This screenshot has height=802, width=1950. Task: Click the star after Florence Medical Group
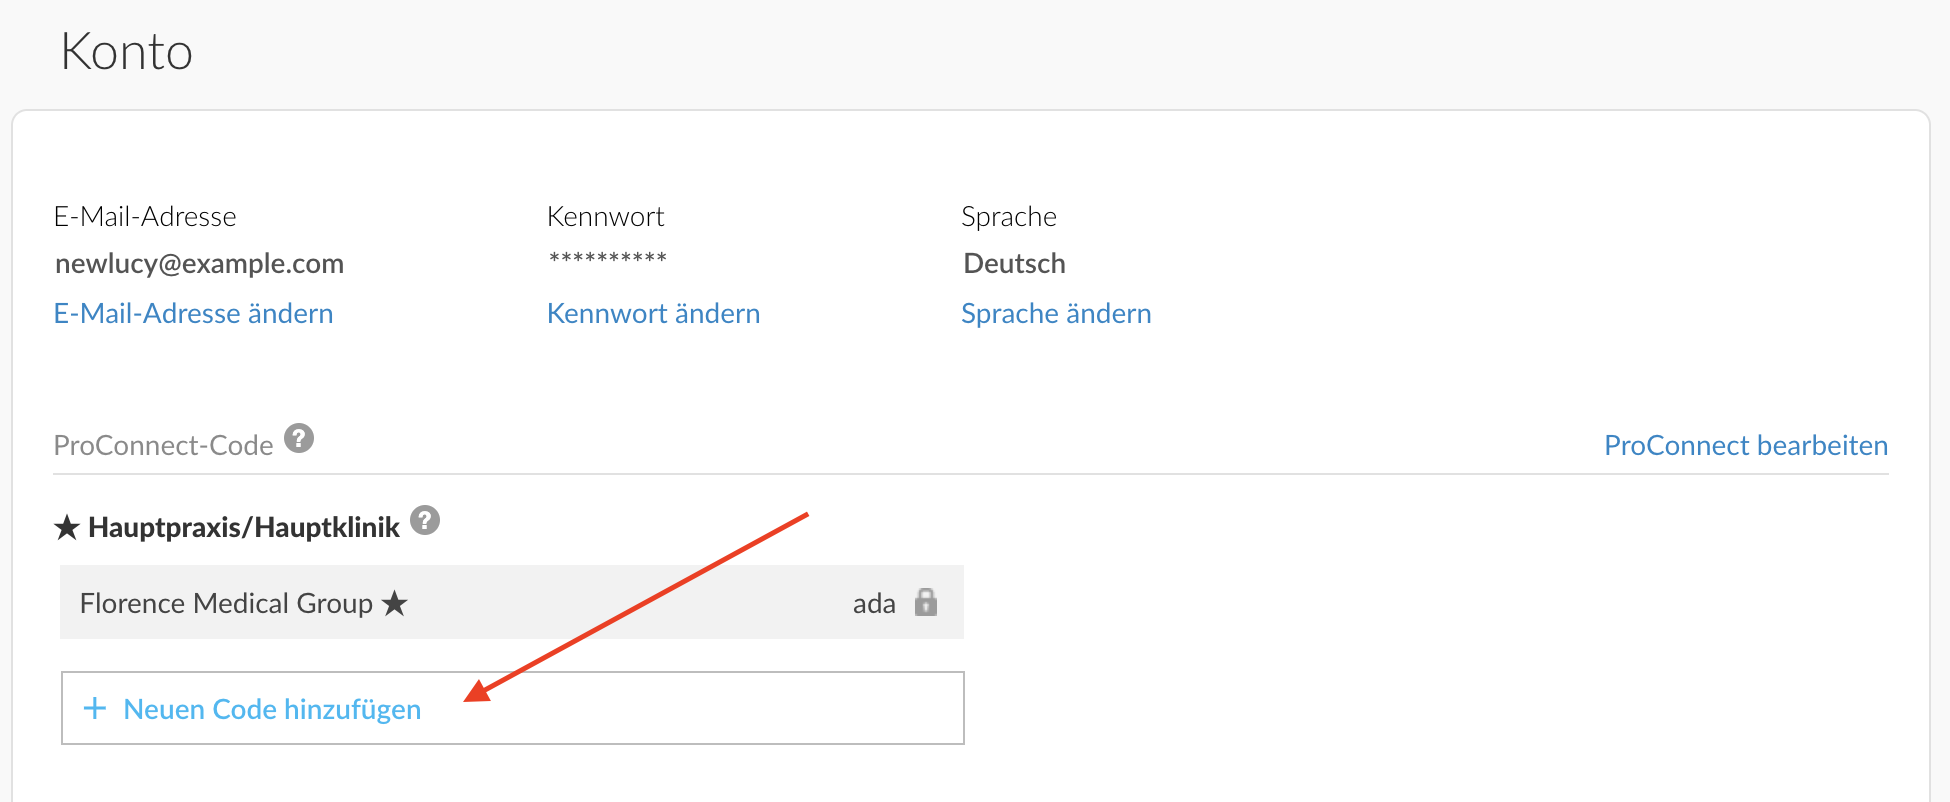click(x=395, y=603)
